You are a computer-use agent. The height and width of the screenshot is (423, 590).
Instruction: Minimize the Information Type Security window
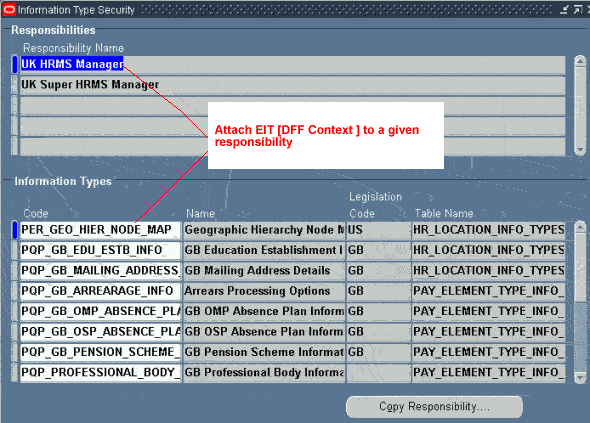pos(564,10)
